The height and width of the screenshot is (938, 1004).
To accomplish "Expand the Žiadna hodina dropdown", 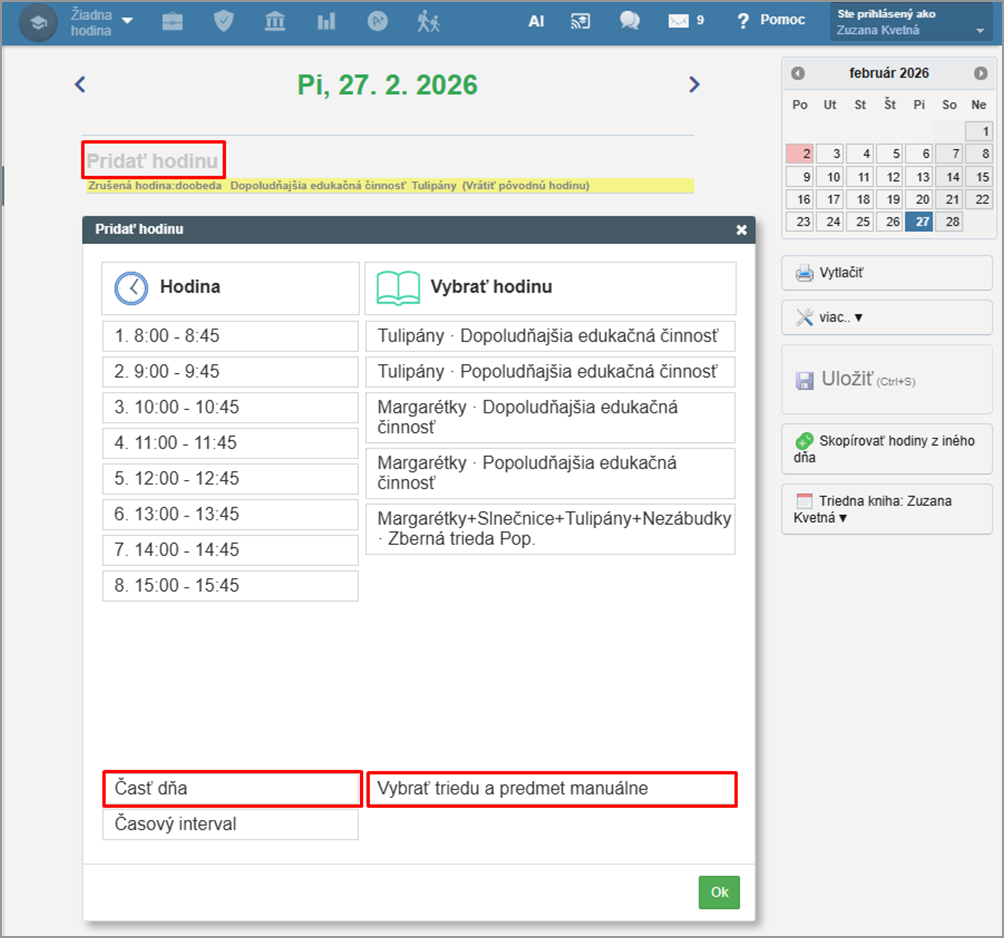I will point(102,21).
